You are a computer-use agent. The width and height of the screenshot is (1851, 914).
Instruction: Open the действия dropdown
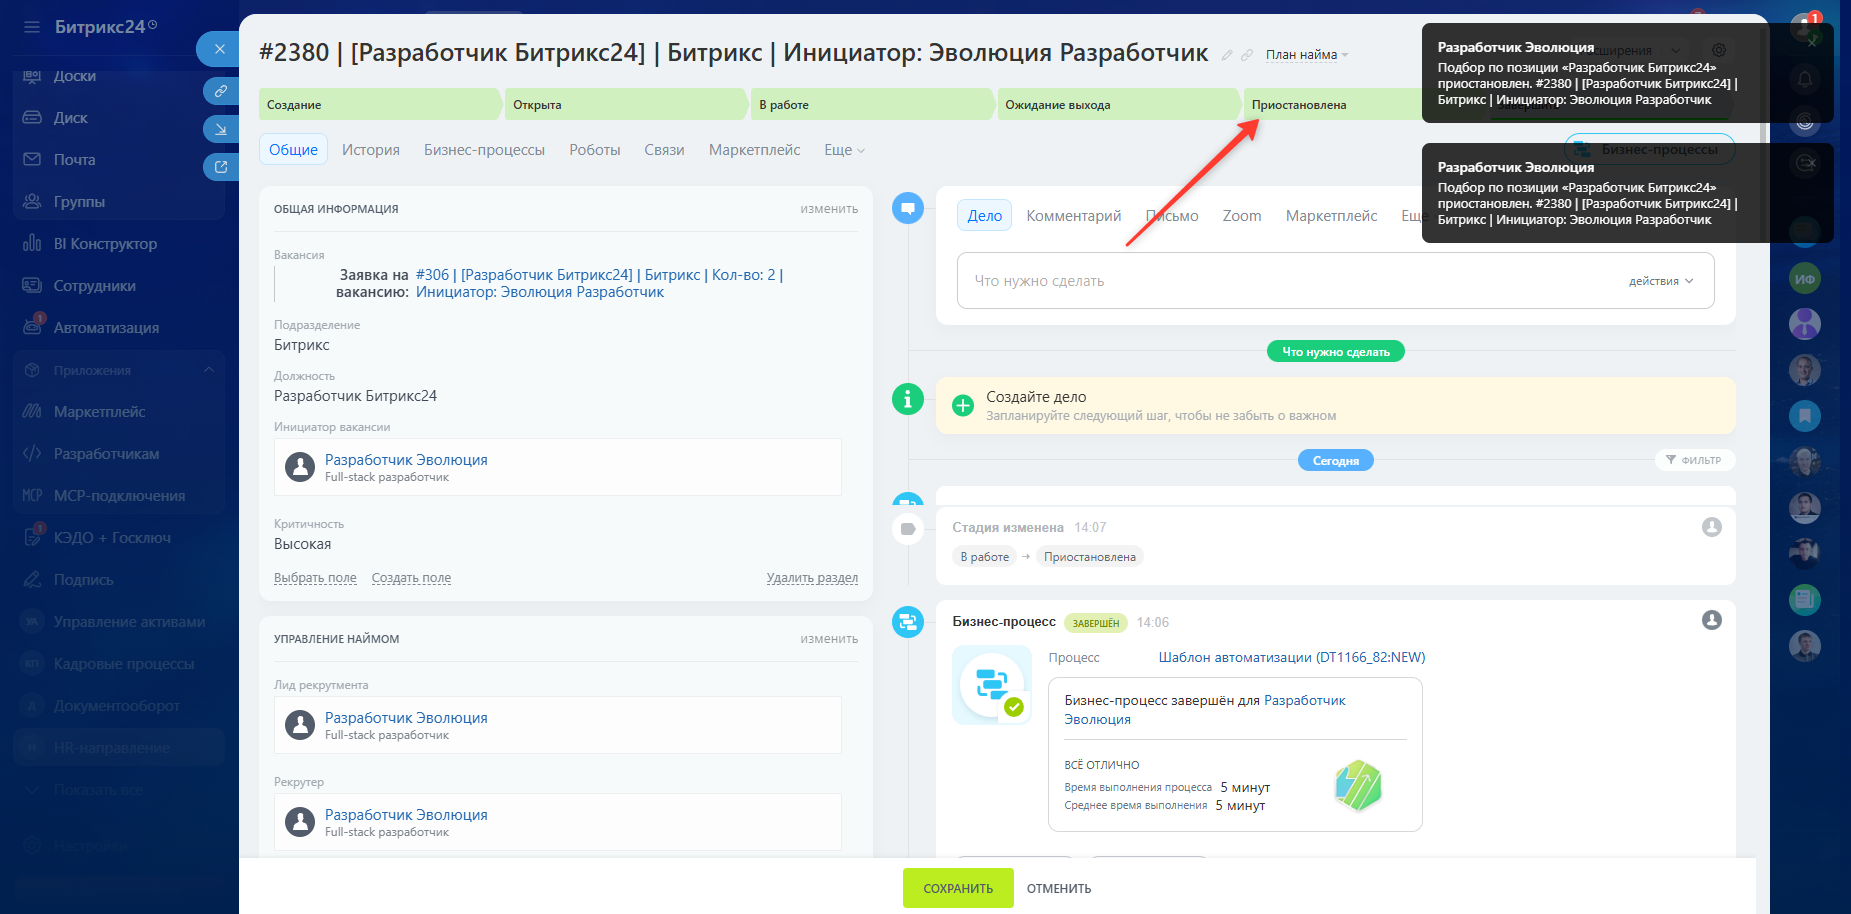pos(1661,281)
